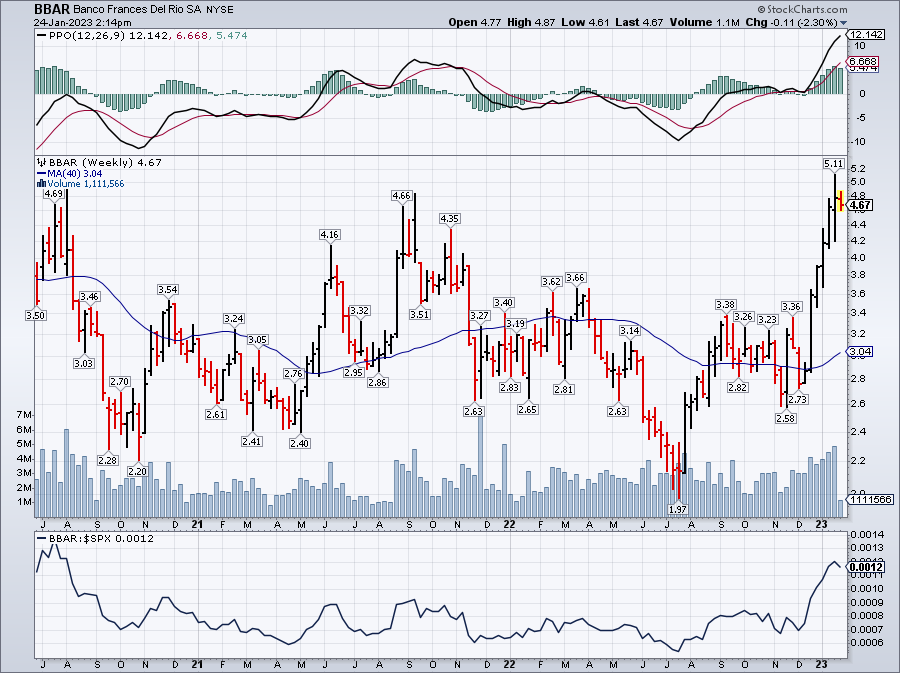900x673 pixels.
Task: Click the OHLC bar icon beside BBAR (Weekly)
Action: [x=41, y=162]
